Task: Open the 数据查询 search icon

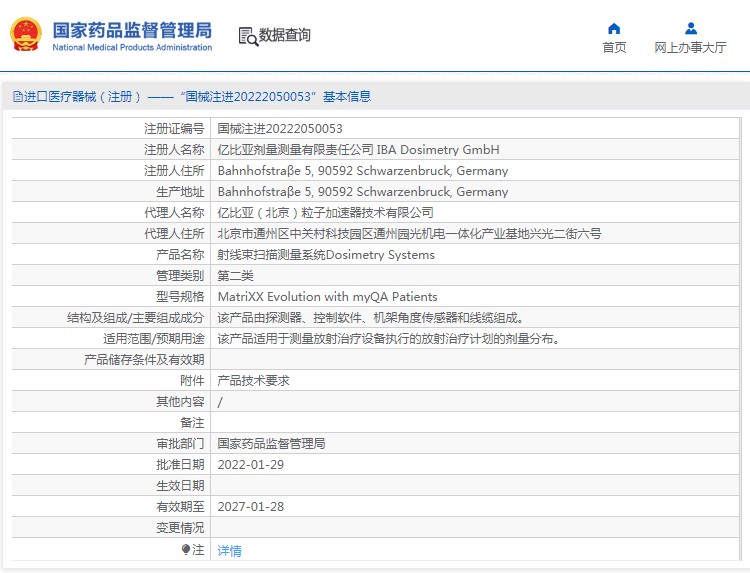Action: tap(248, 36)
